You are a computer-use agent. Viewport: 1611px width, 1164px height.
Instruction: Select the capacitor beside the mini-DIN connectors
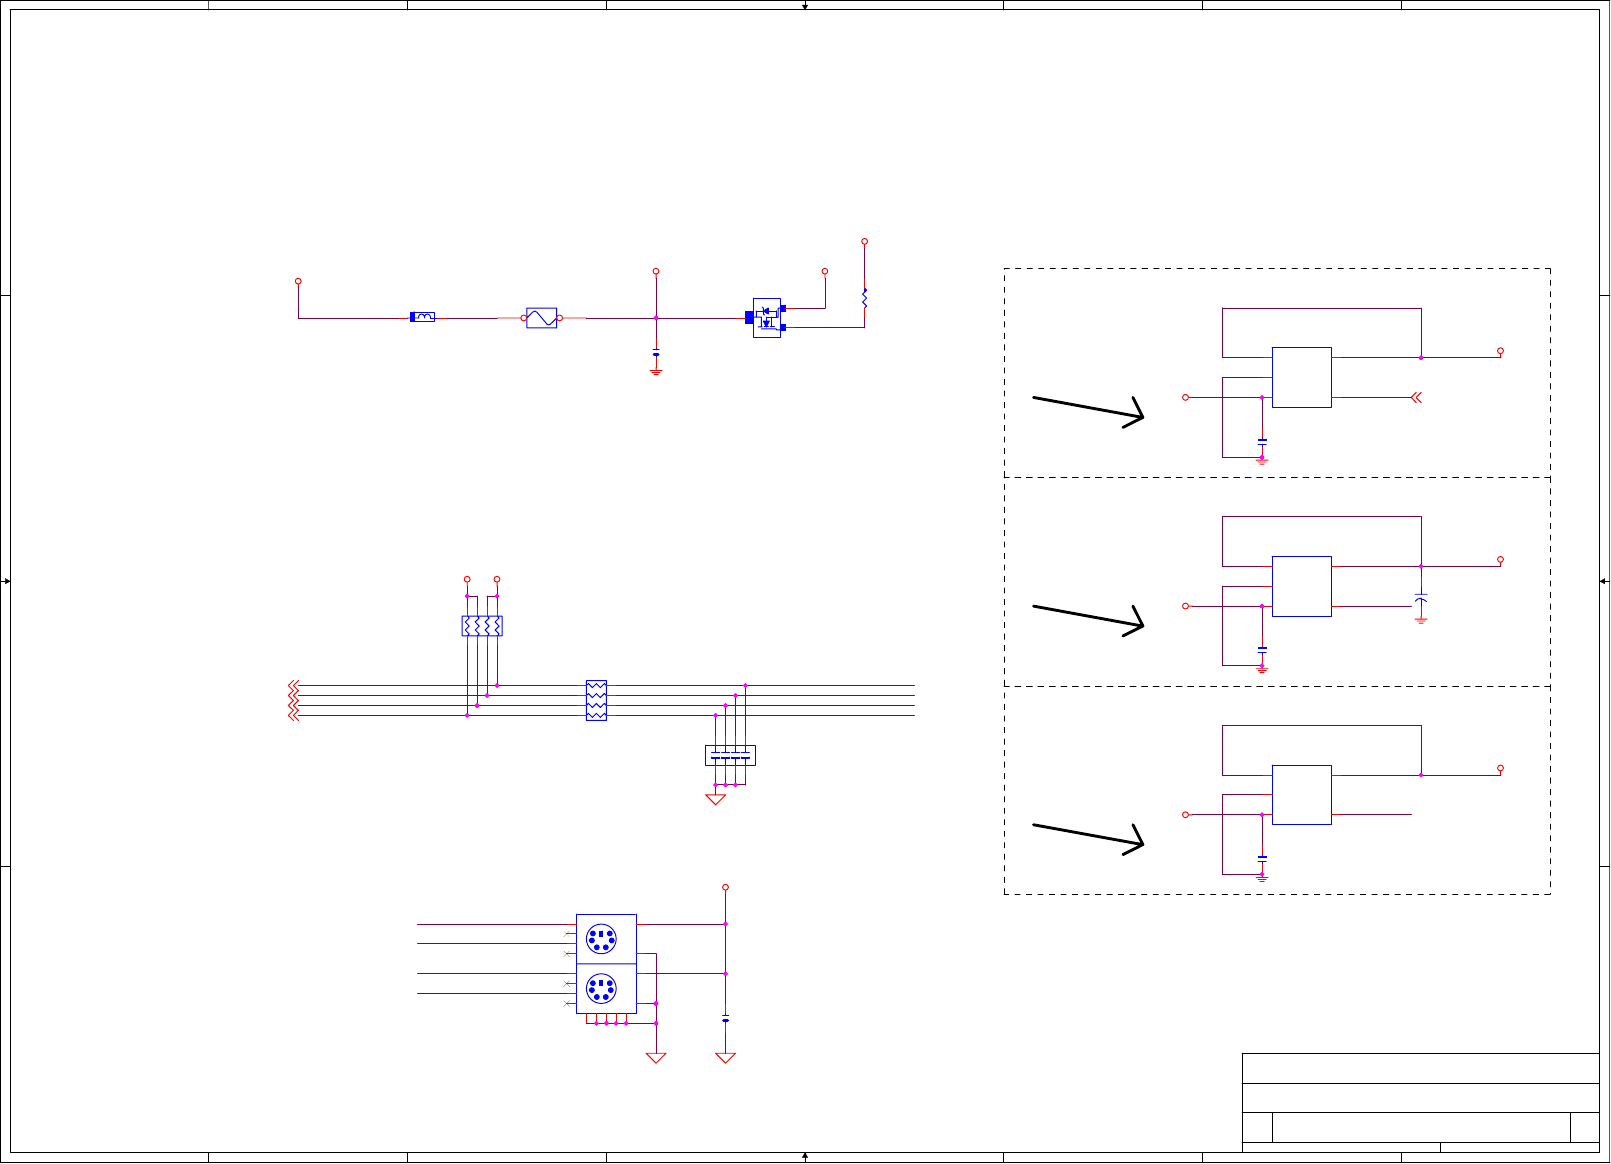coord(726,1019)
